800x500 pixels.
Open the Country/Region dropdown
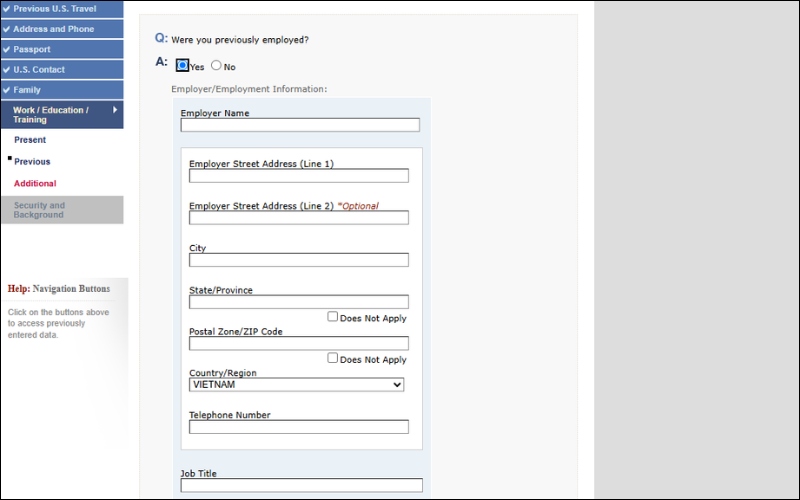[x=297, y=384]
